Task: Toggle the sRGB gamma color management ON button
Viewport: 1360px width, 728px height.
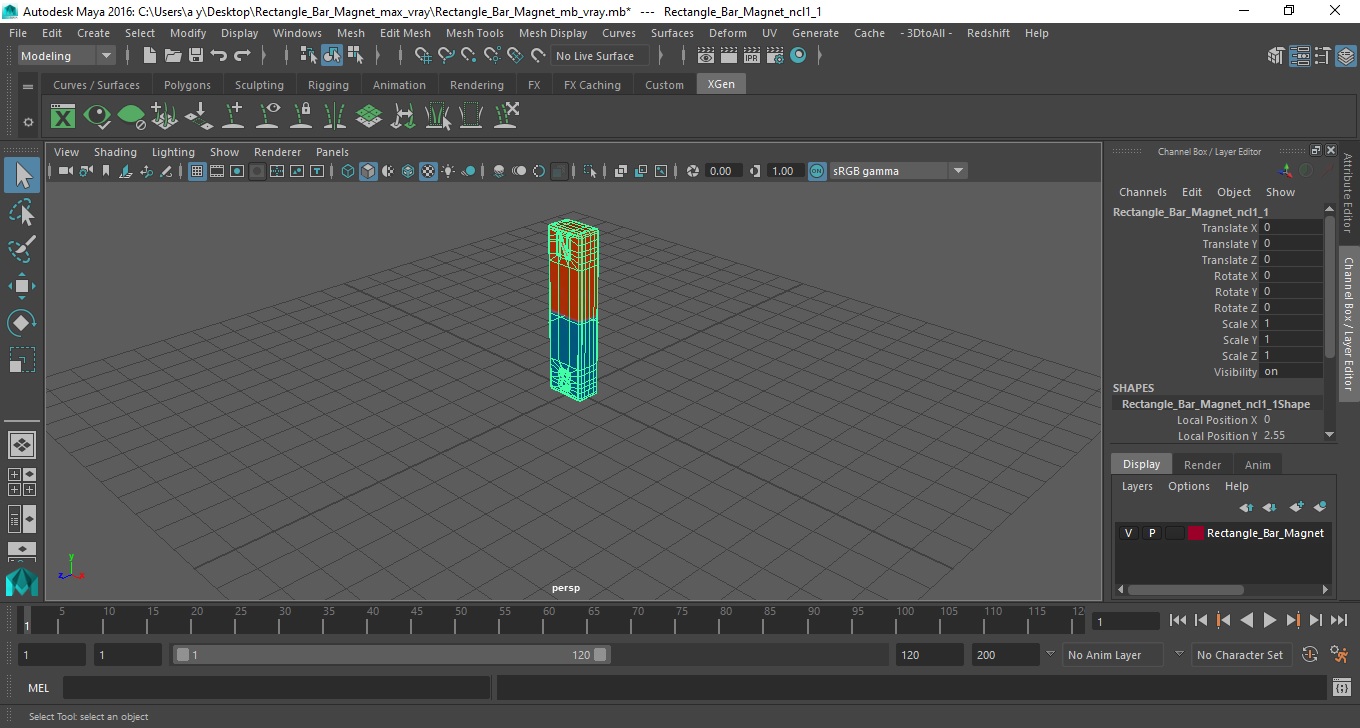Action: pos(817,171)
